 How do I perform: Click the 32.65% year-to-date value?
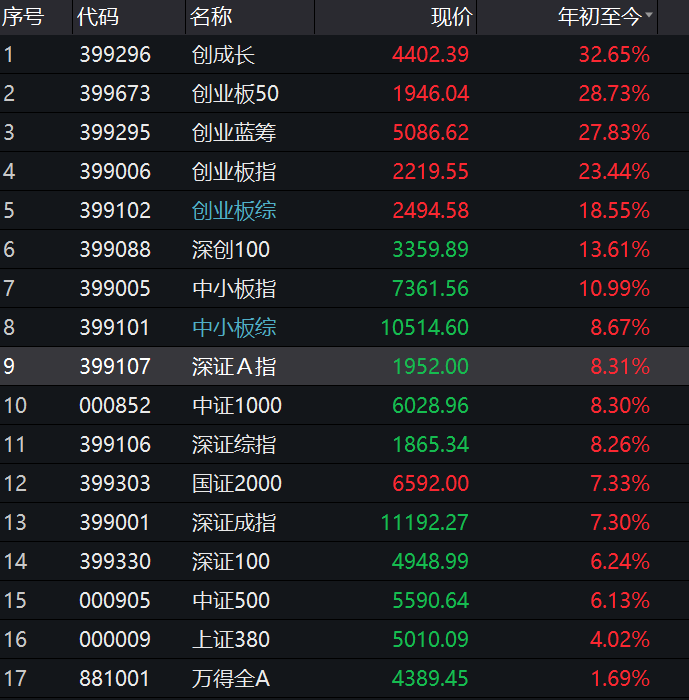[614, 55]
